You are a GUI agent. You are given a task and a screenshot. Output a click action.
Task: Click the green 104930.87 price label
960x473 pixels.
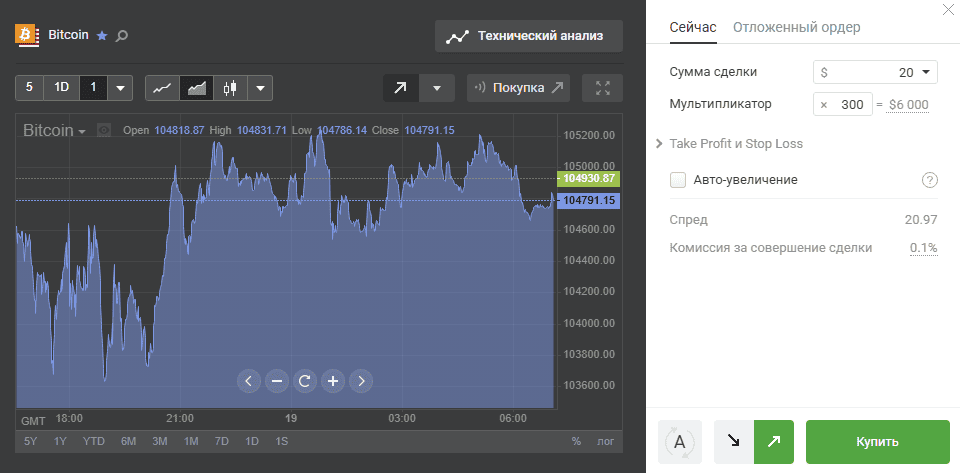588,179
